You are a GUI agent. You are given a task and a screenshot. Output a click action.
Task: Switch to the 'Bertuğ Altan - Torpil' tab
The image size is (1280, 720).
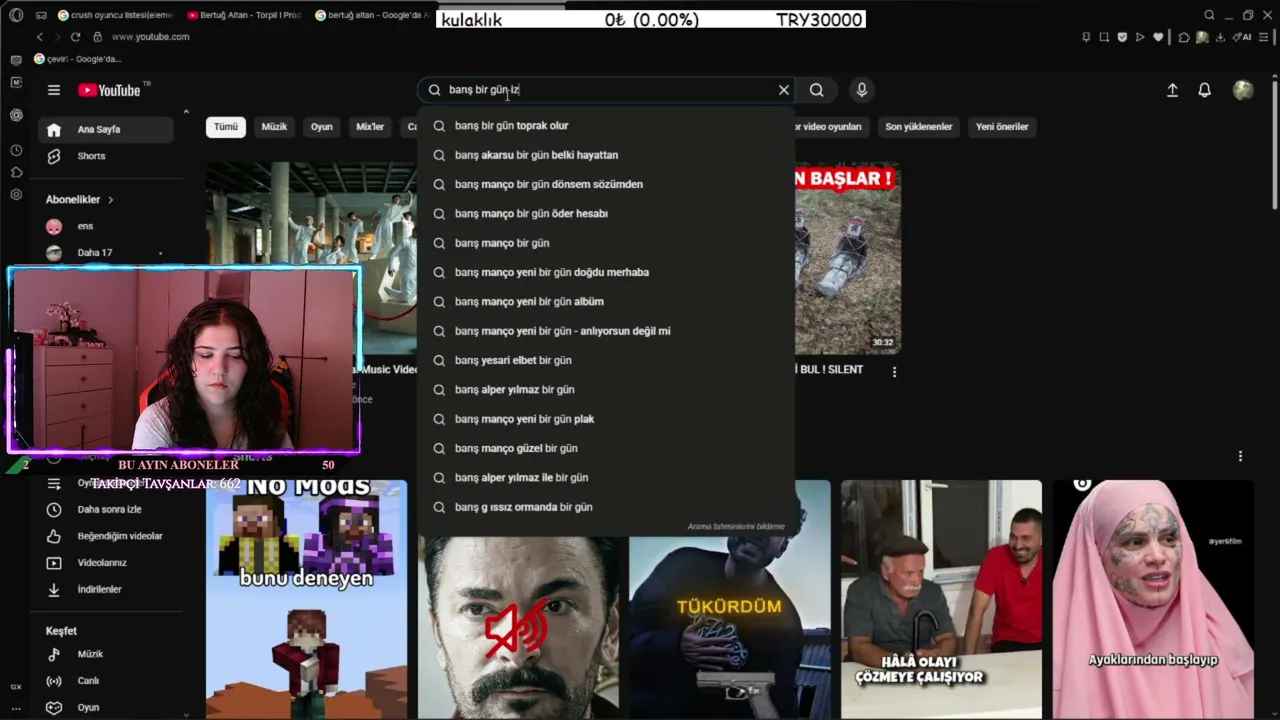click(245, 15)
